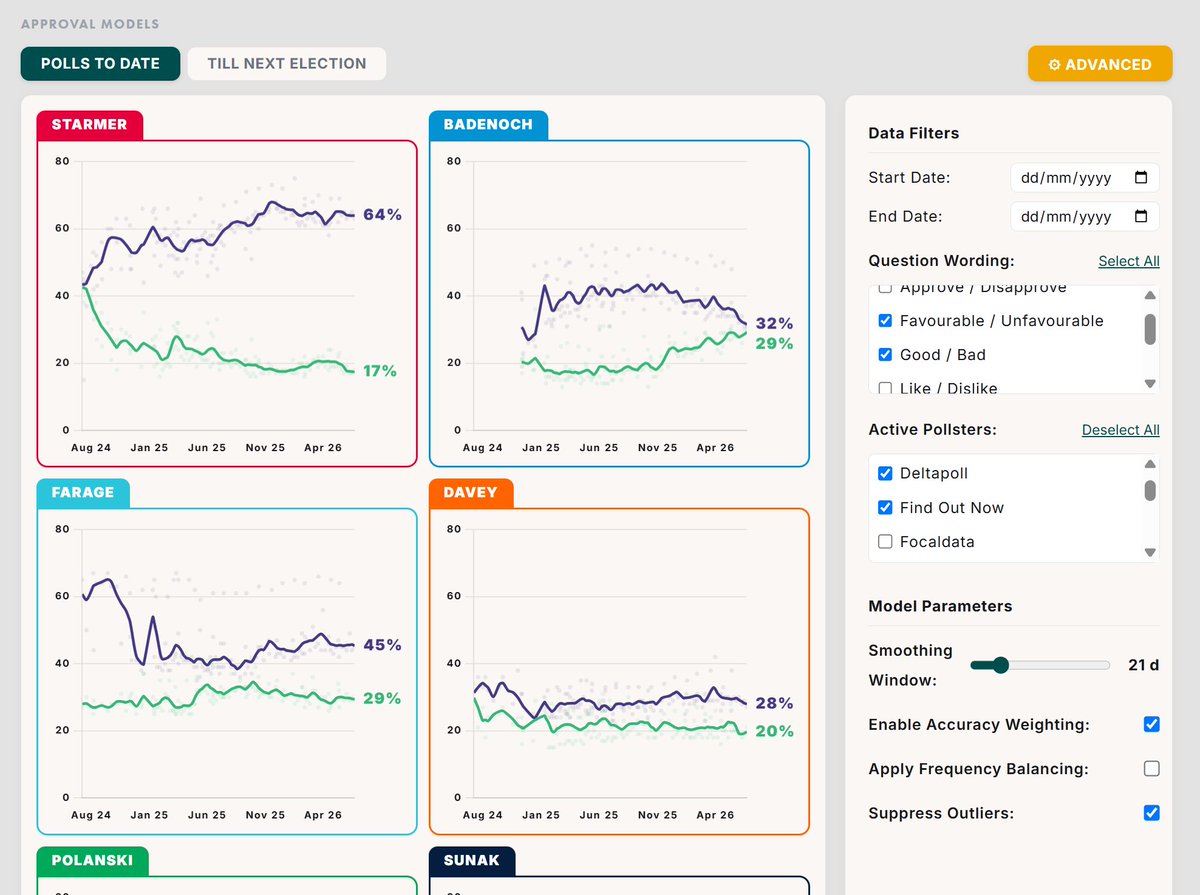Image resolution: width=1200 pixels, height=895 pixels.
Task: Click the Model Parameters heading
Action: tap(940, 606)
